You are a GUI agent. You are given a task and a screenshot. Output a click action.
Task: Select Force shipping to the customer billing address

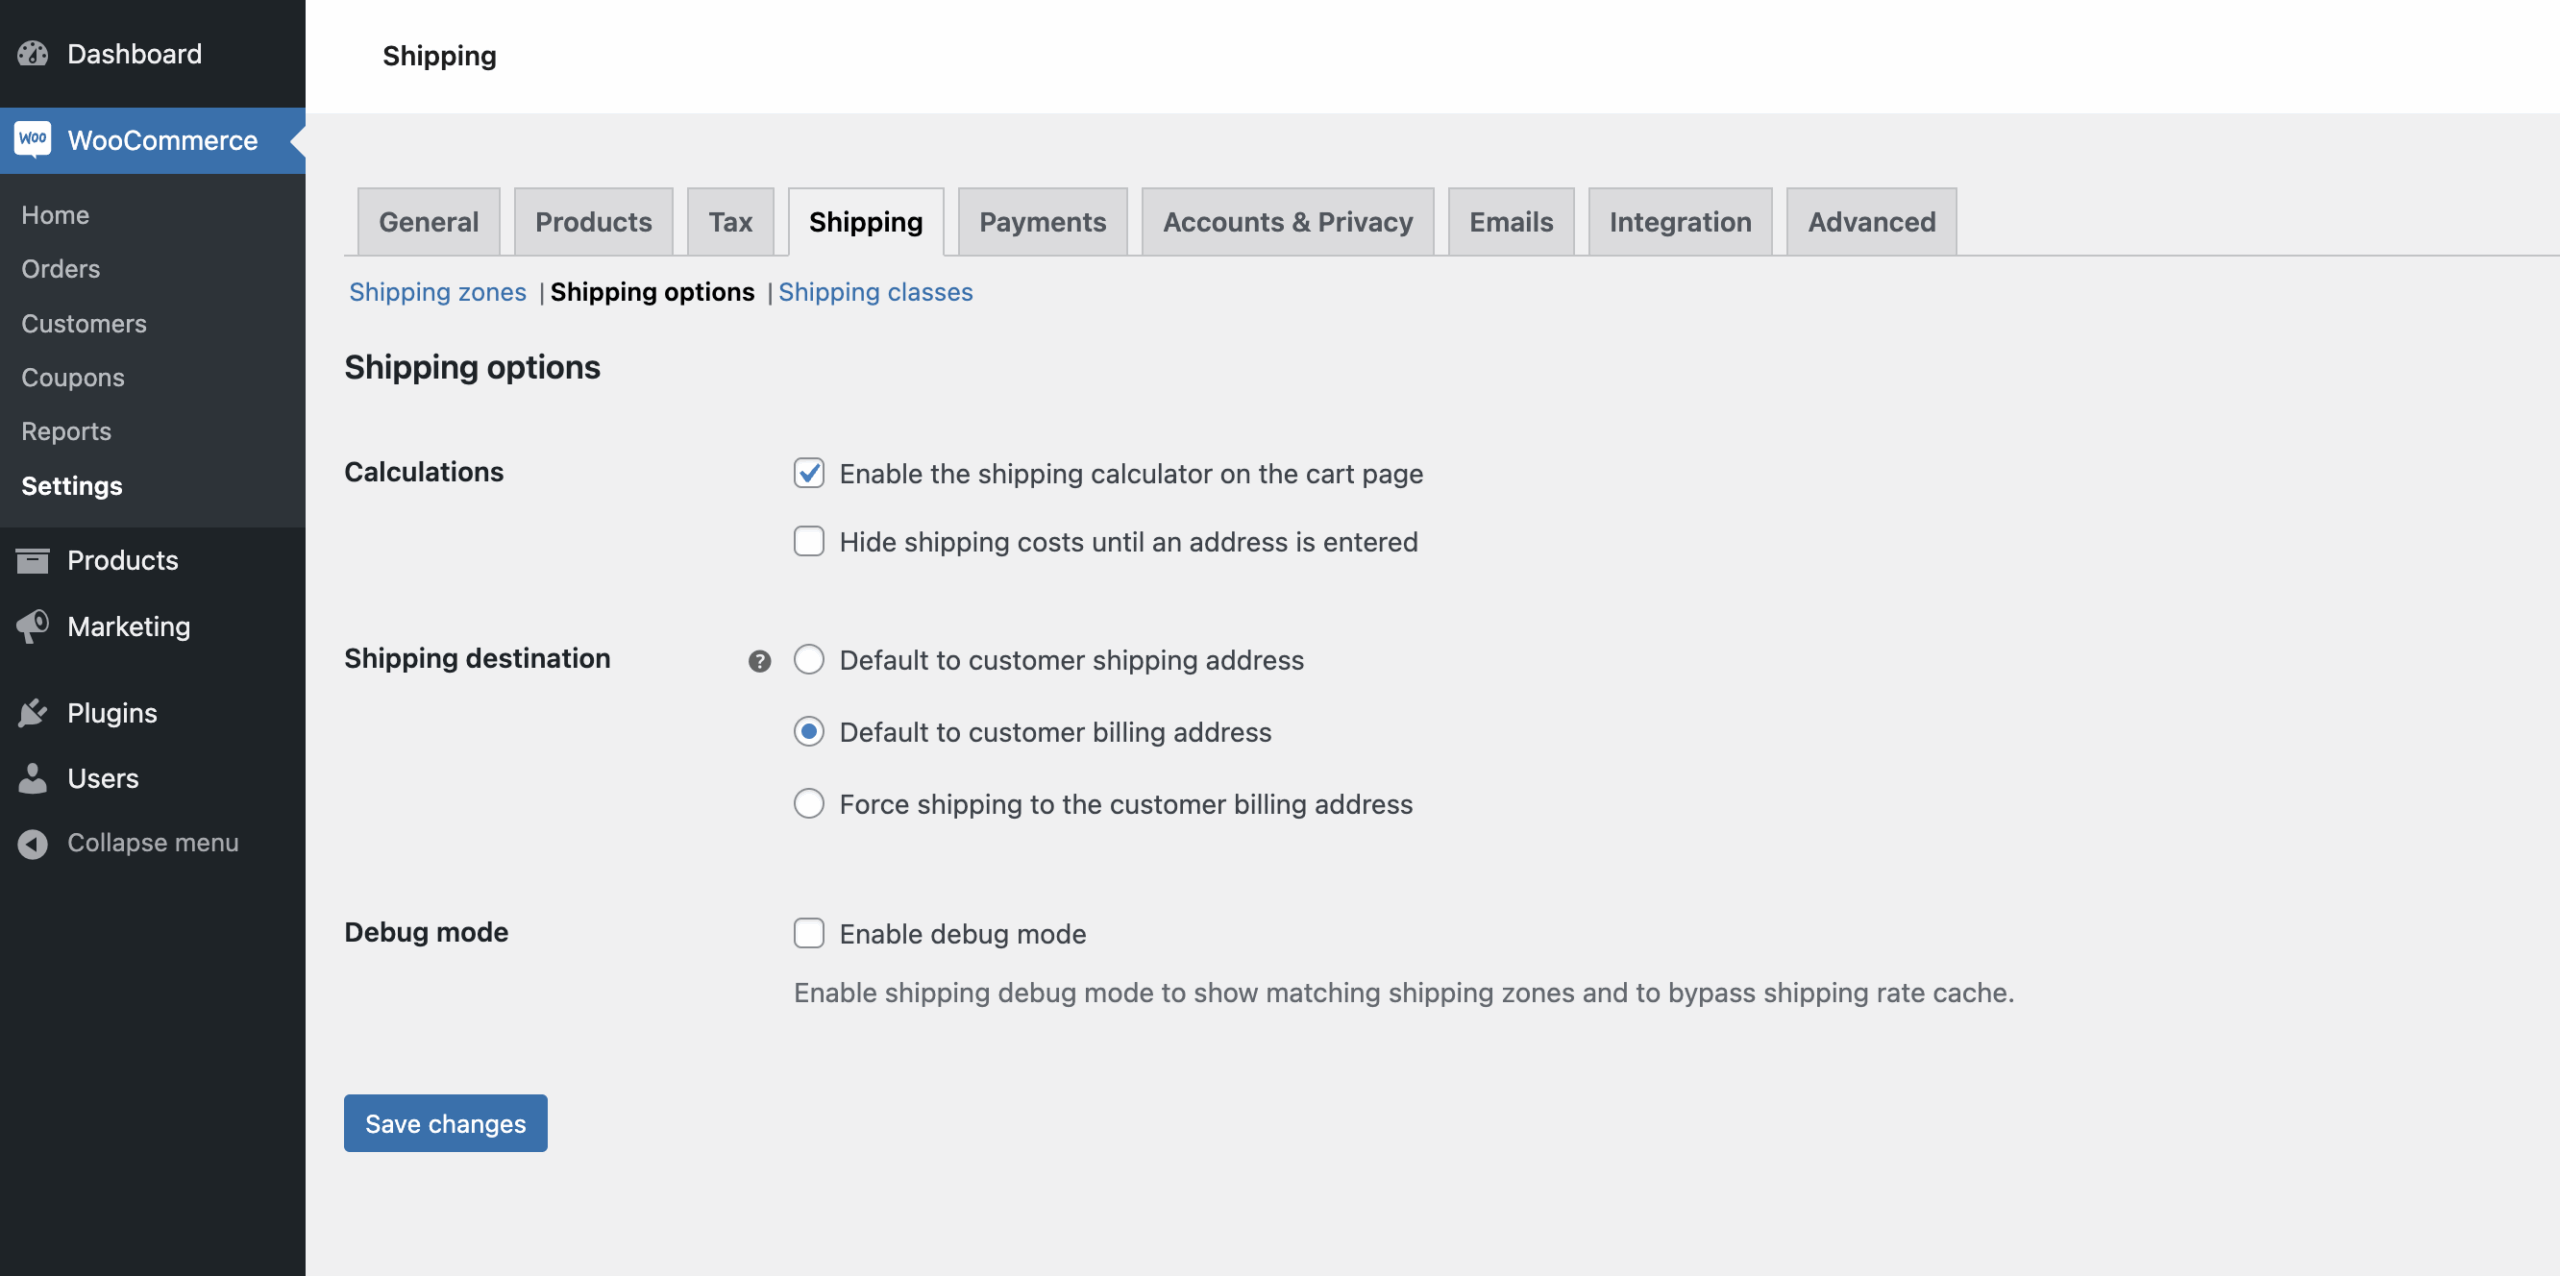tap(809, 803)
